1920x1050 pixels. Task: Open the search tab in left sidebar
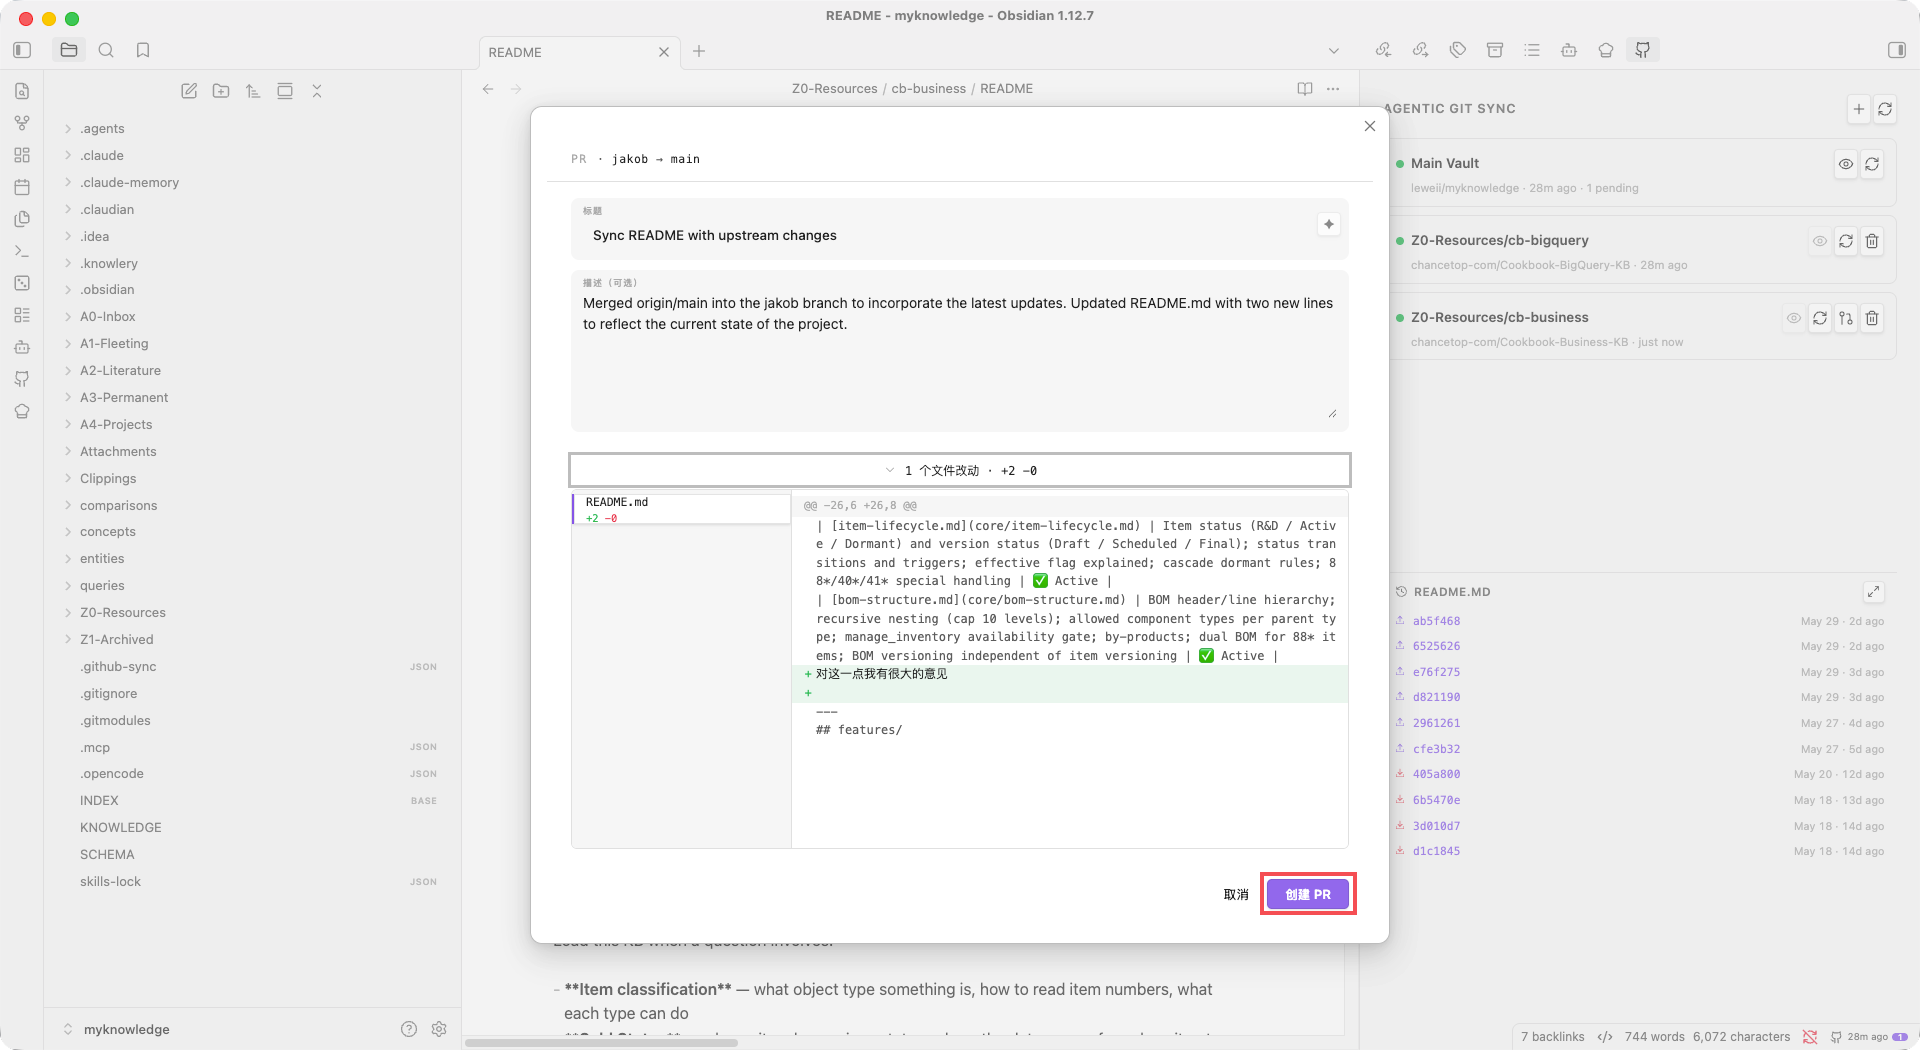click(x=106, y=50)
